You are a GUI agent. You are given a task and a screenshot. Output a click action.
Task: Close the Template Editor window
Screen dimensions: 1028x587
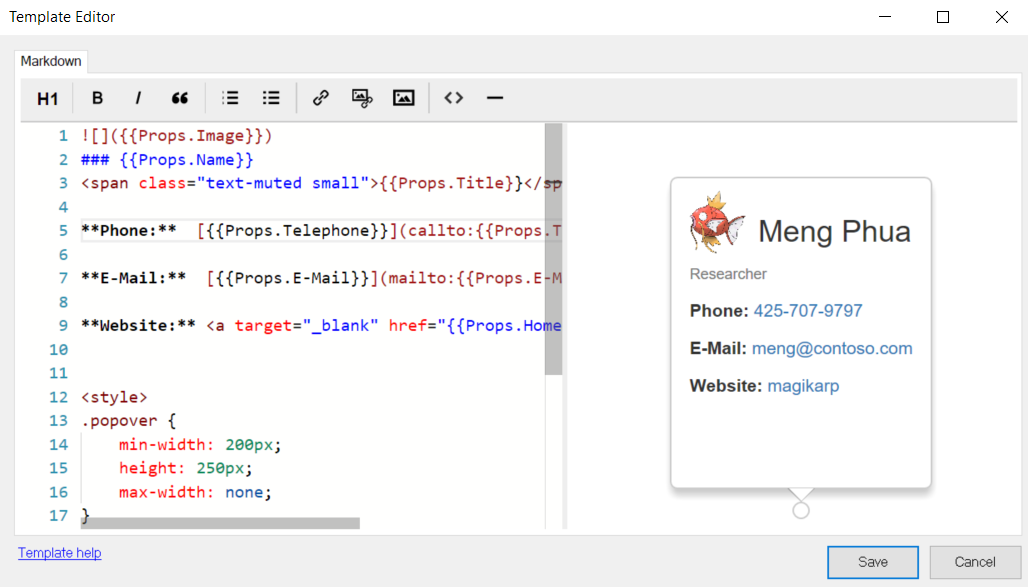pyautogui.click(x=1002, y=17)
